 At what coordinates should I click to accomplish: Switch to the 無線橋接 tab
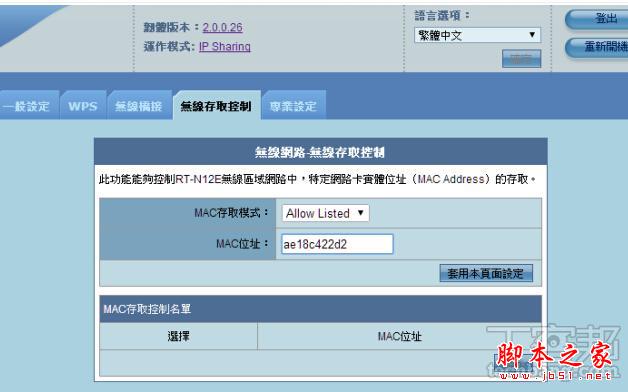[x=139, y=106]
